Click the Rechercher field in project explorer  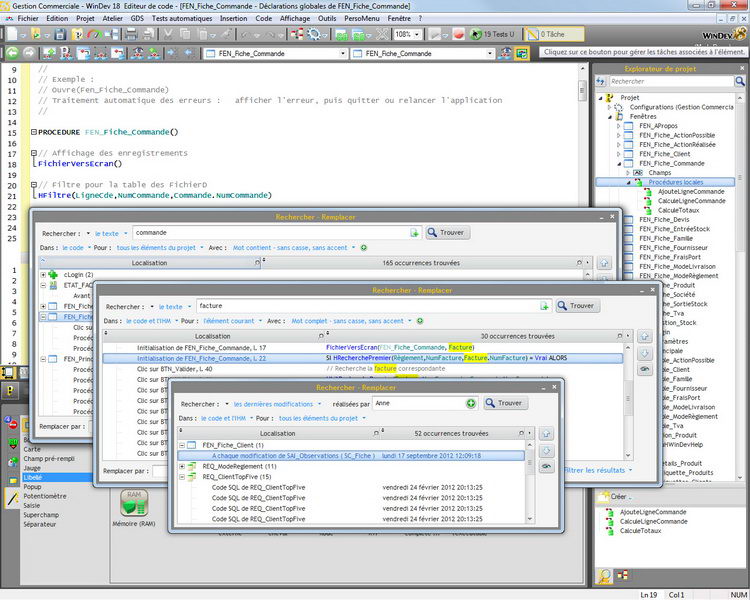pos(671,81)
